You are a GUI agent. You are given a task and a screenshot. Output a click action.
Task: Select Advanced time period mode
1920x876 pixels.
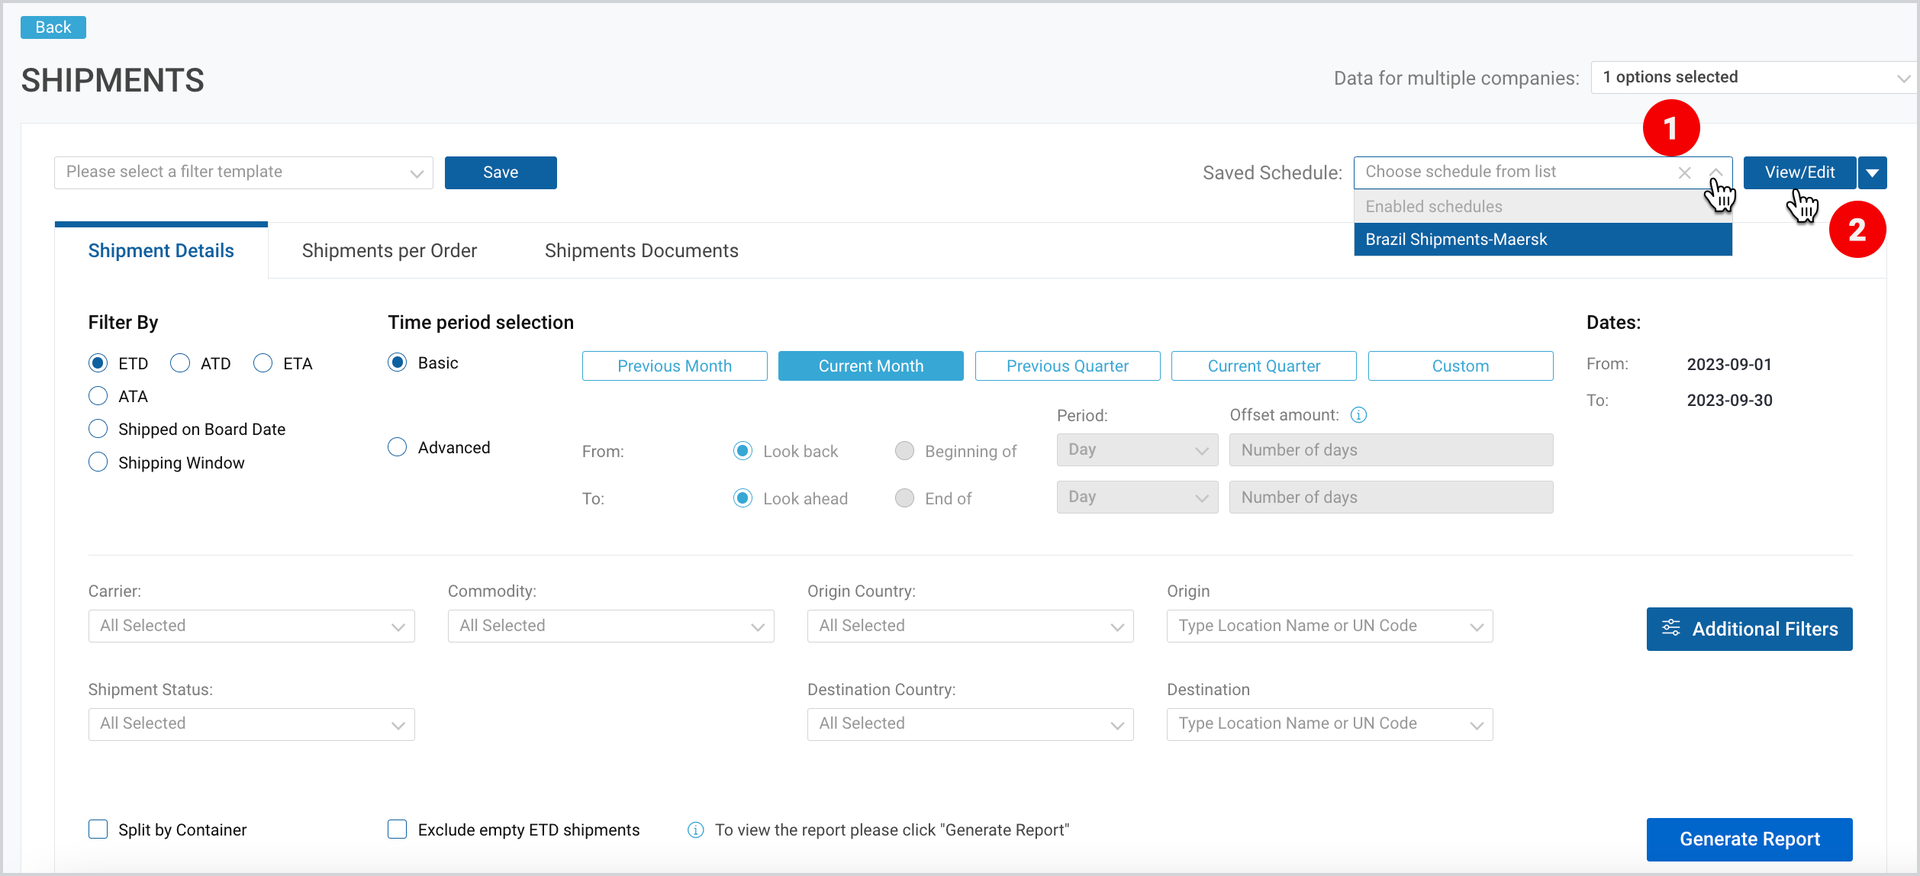coord(398,447)
